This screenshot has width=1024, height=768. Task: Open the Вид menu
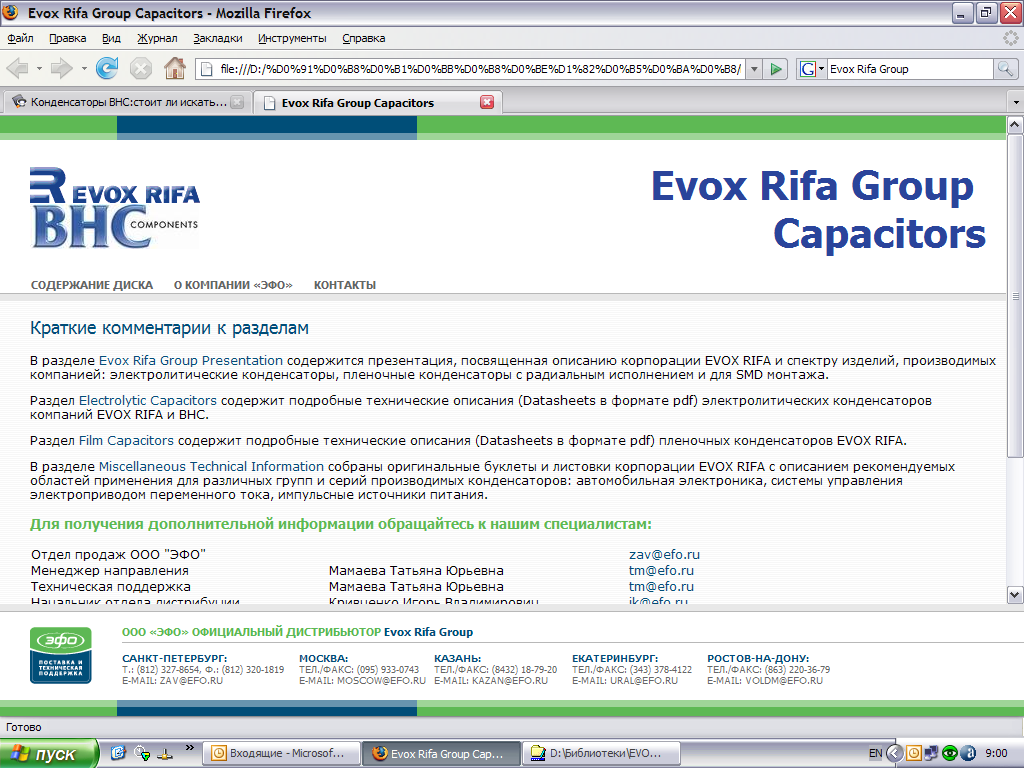coord(111,38)
